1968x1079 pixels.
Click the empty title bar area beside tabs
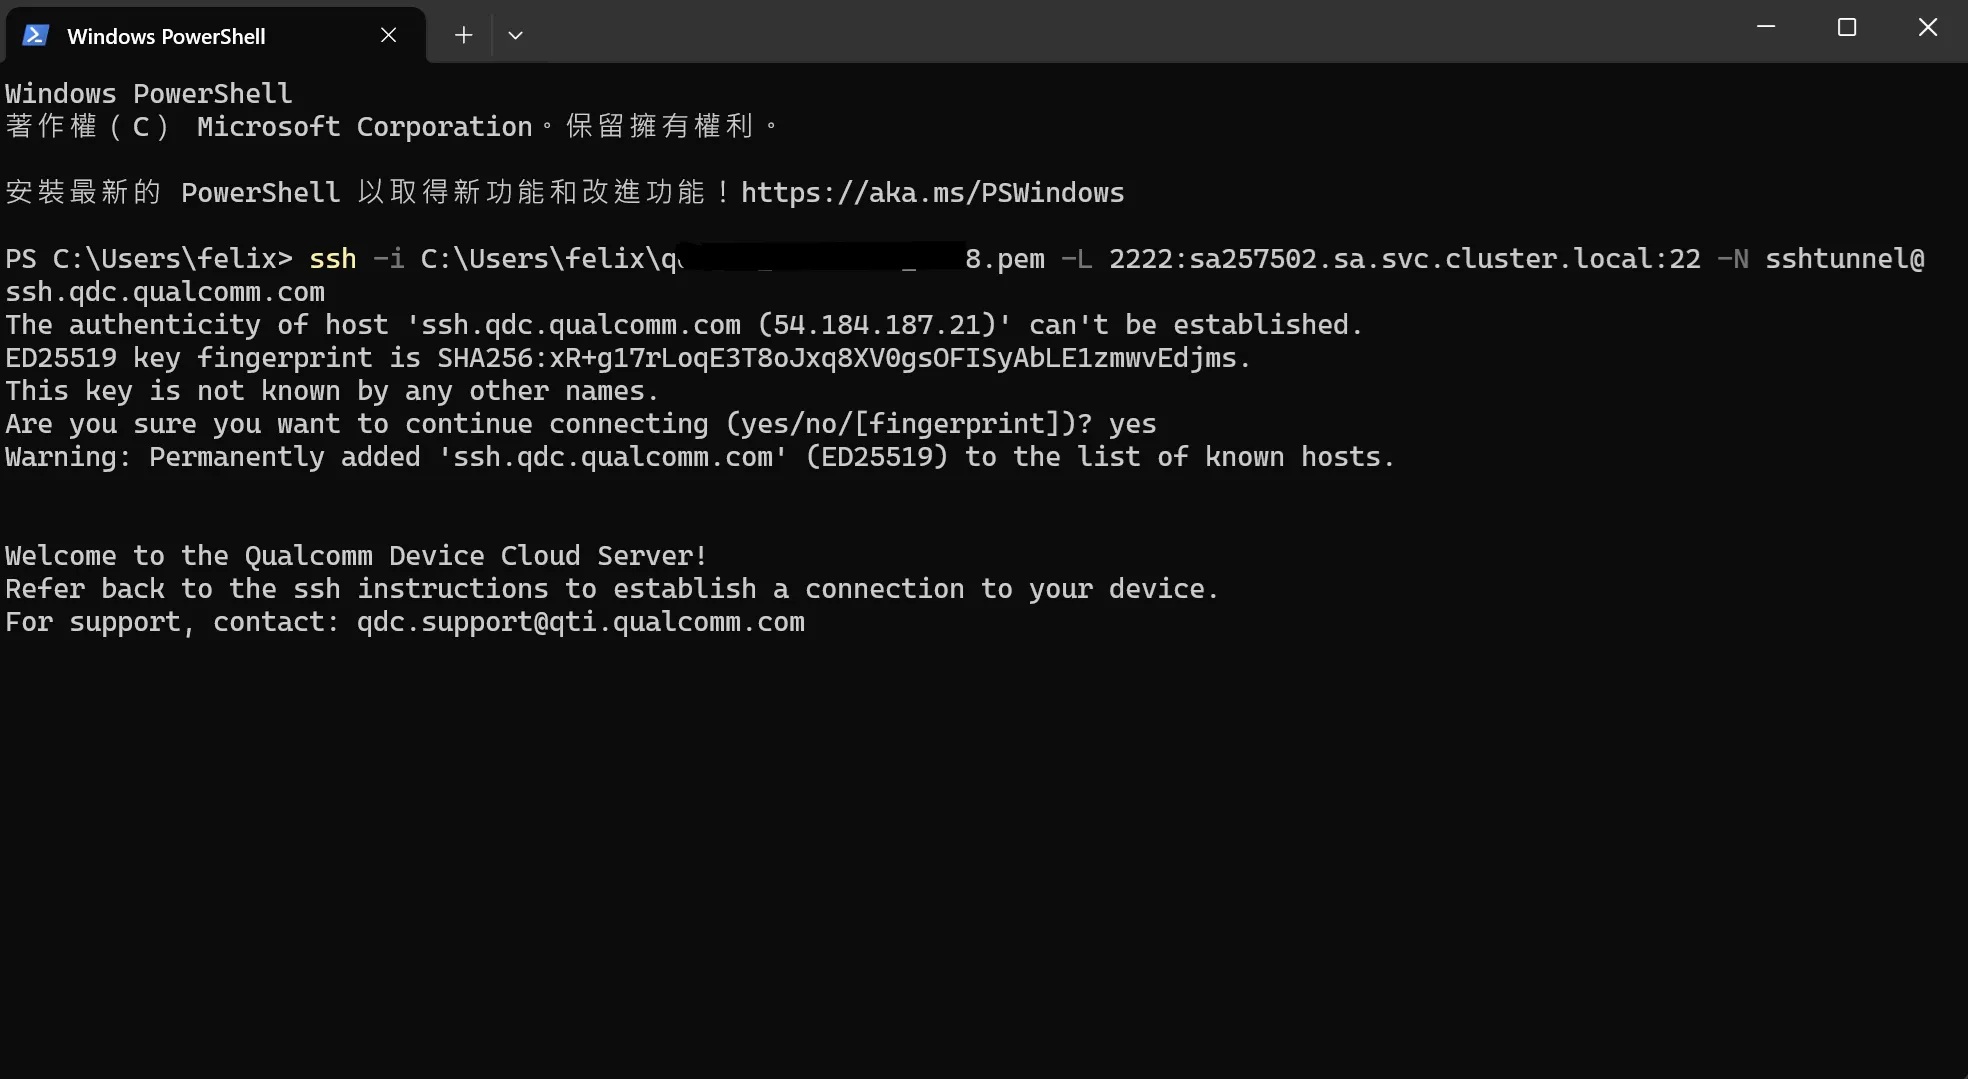tap(1130, 30)
